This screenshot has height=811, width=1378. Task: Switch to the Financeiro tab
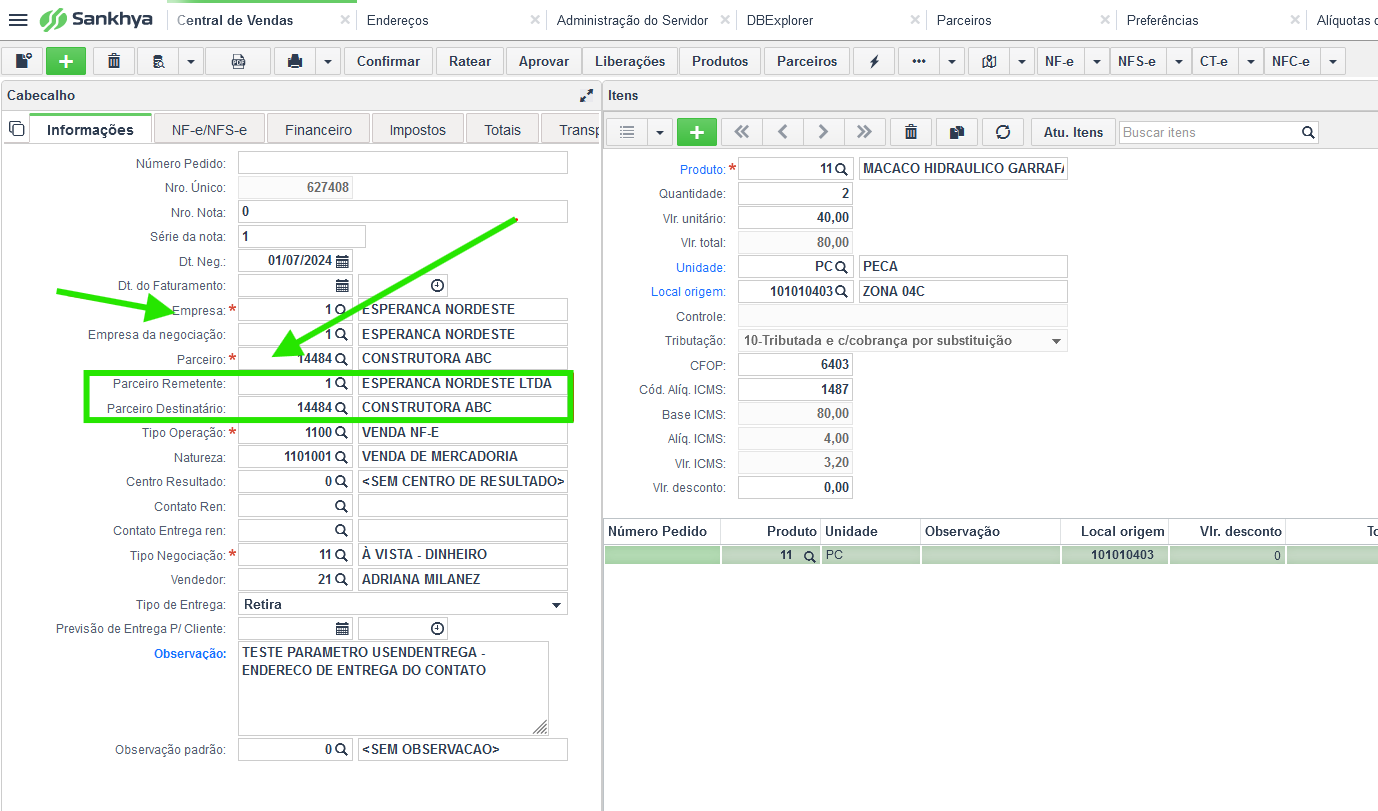(x=318, y=129)
